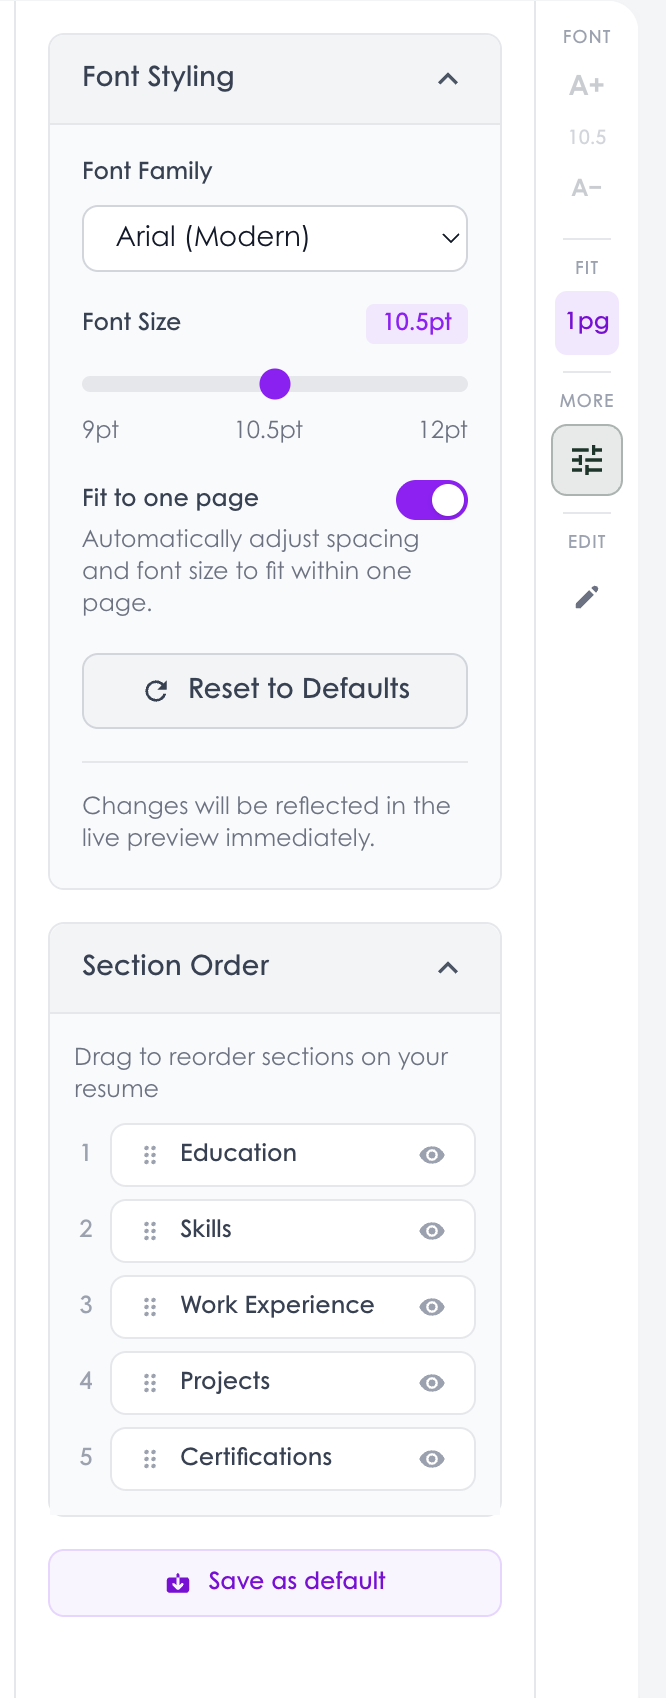
Task: Open the More settings sliders icon
Action: pos(586,460)
